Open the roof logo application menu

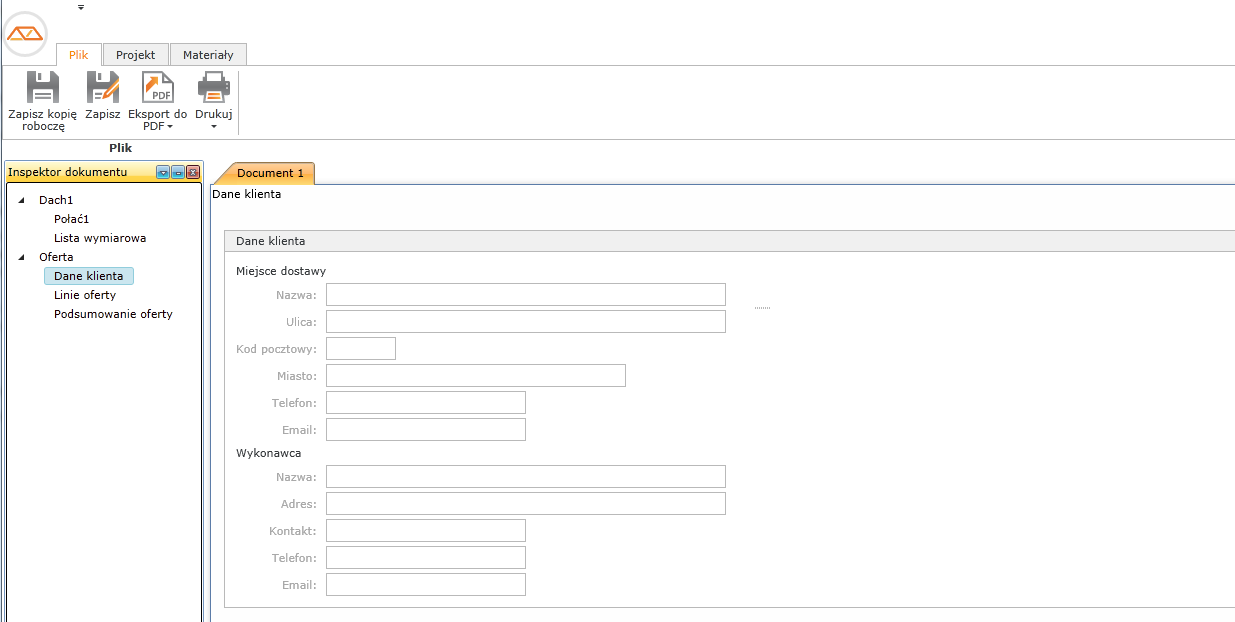pyautogui.click(x=25, y=34)
